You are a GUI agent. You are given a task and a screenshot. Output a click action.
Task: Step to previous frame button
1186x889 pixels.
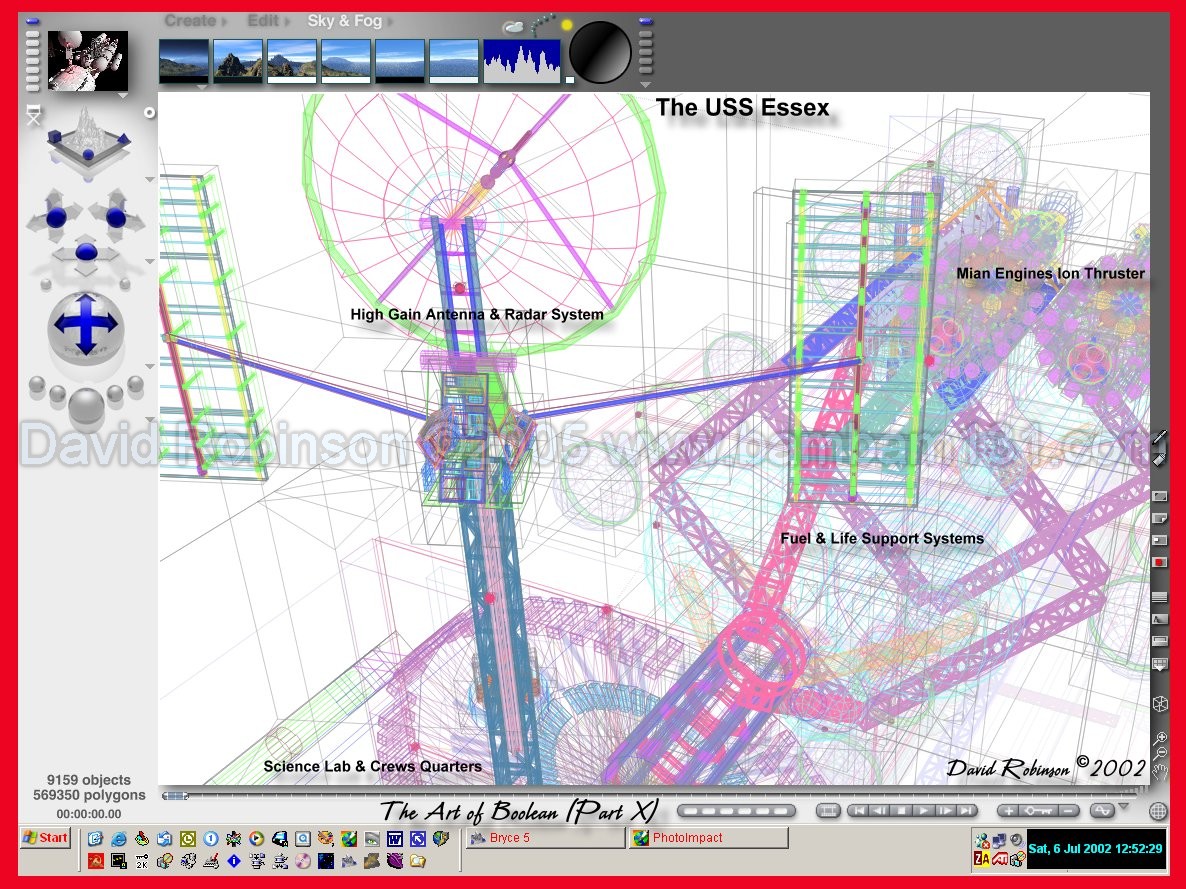click(x=879, y=810)
